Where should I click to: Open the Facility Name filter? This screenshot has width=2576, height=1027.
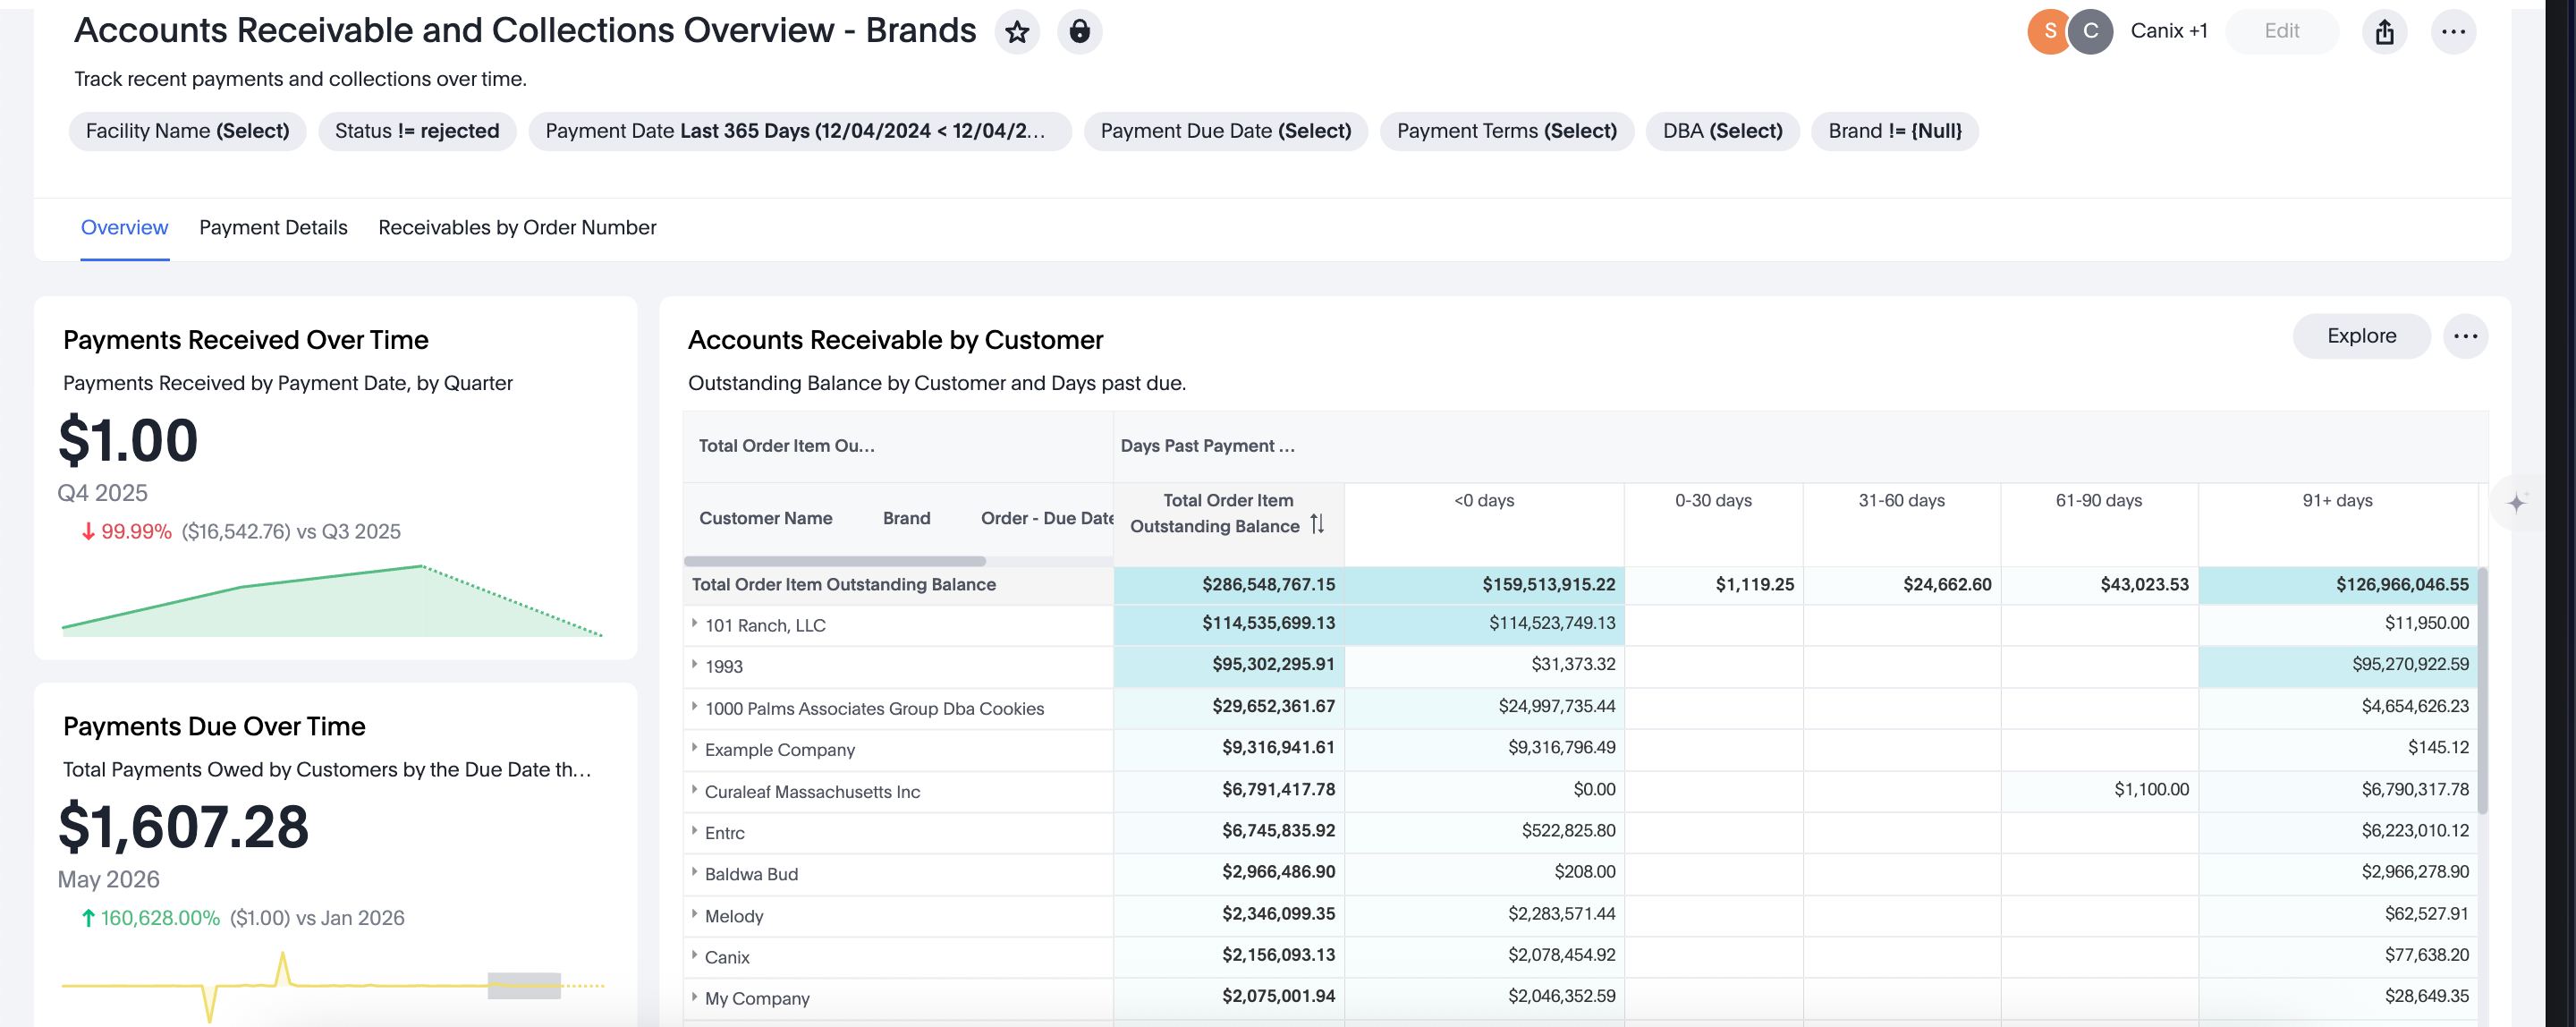[187, 131]
